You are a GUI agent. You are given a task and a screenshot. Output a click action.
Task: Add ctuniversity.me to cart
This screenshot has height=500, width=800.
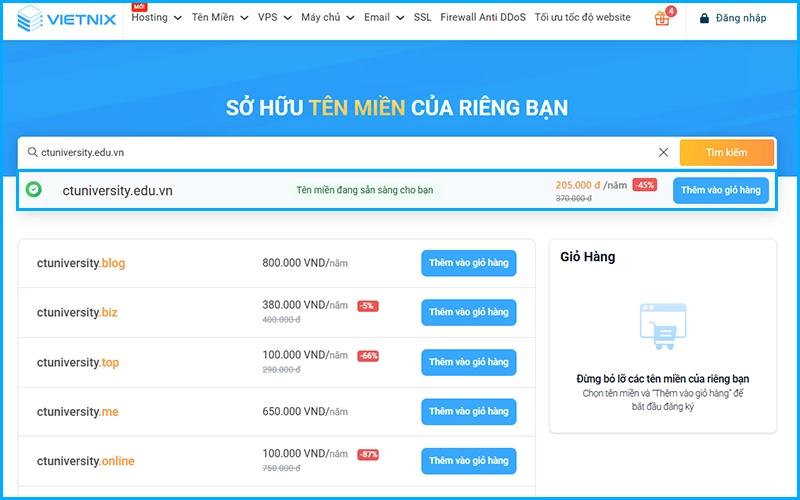468,411
